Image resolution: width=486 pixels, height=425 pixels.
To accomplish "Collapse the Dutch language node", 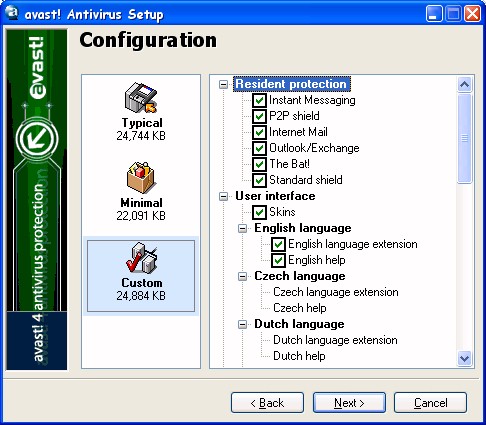I will [242, 324].
